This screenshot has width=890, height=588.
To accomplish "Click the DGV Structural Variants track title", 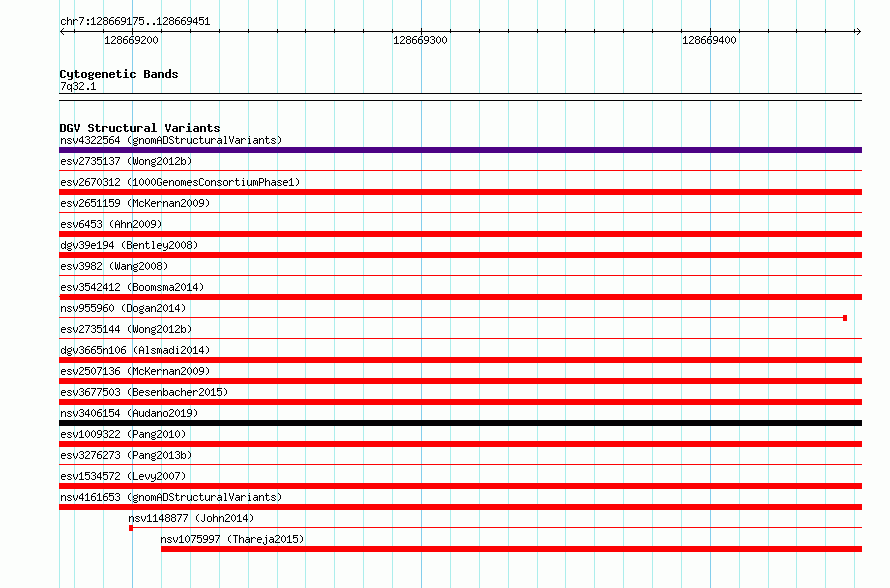I will (x=140, y=128).
